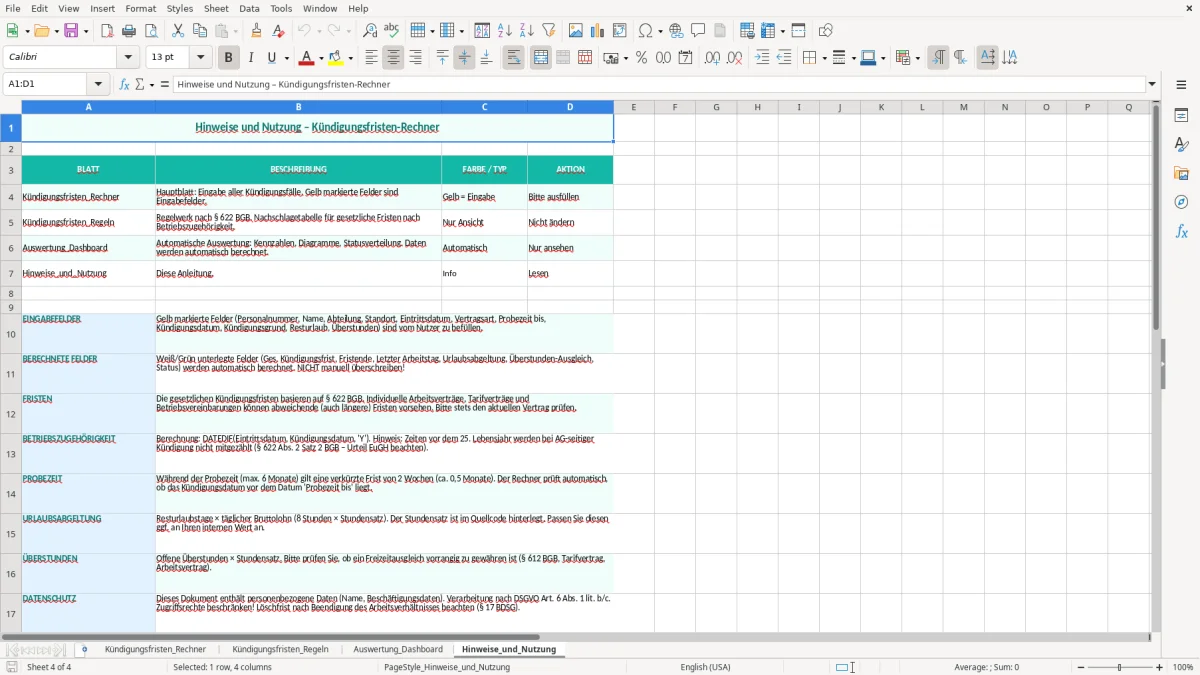Format cells as date
1200x675 pixels.
point(685,58)
